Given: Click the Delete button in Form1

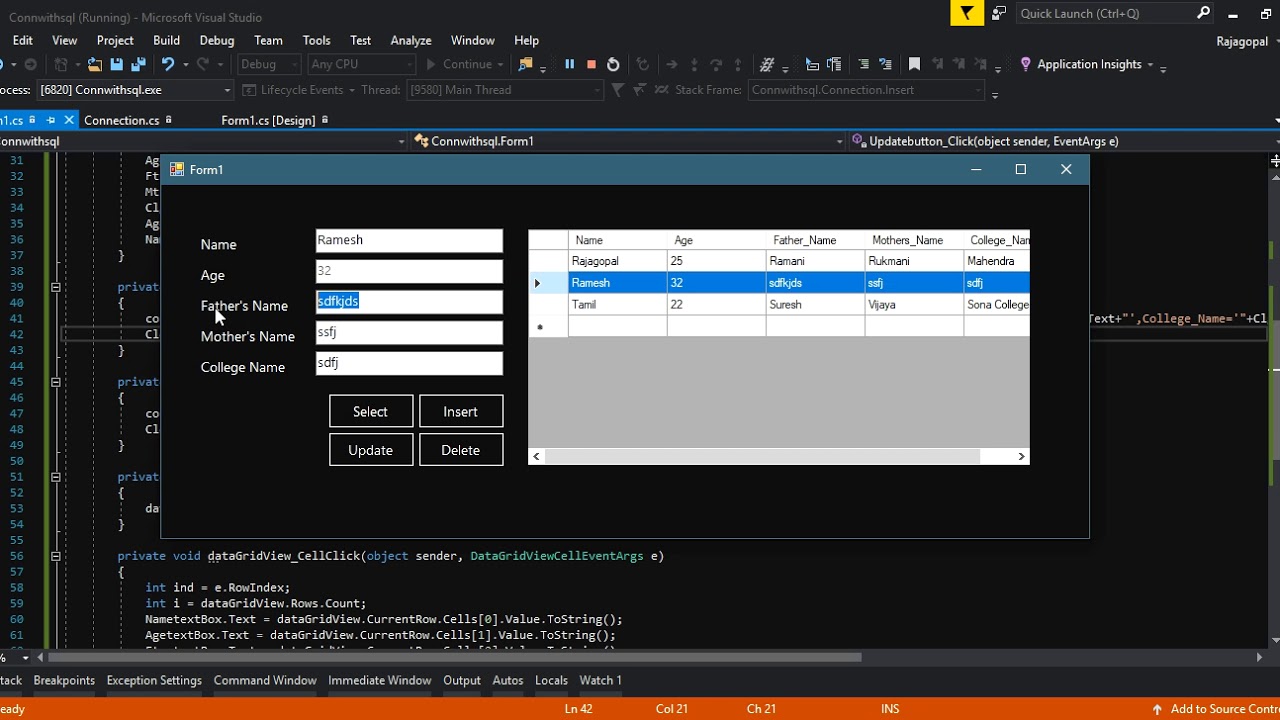Looking at the screenshot, I should [461, 450].
